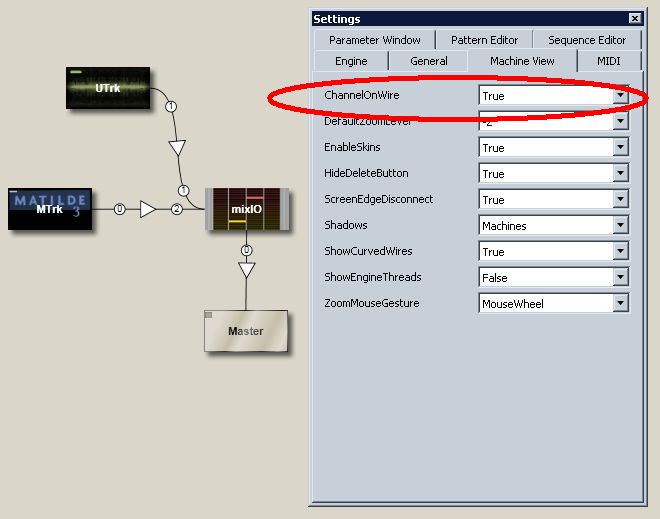Click channel 2 circle near mixIO input

click(x=177, y=209)
